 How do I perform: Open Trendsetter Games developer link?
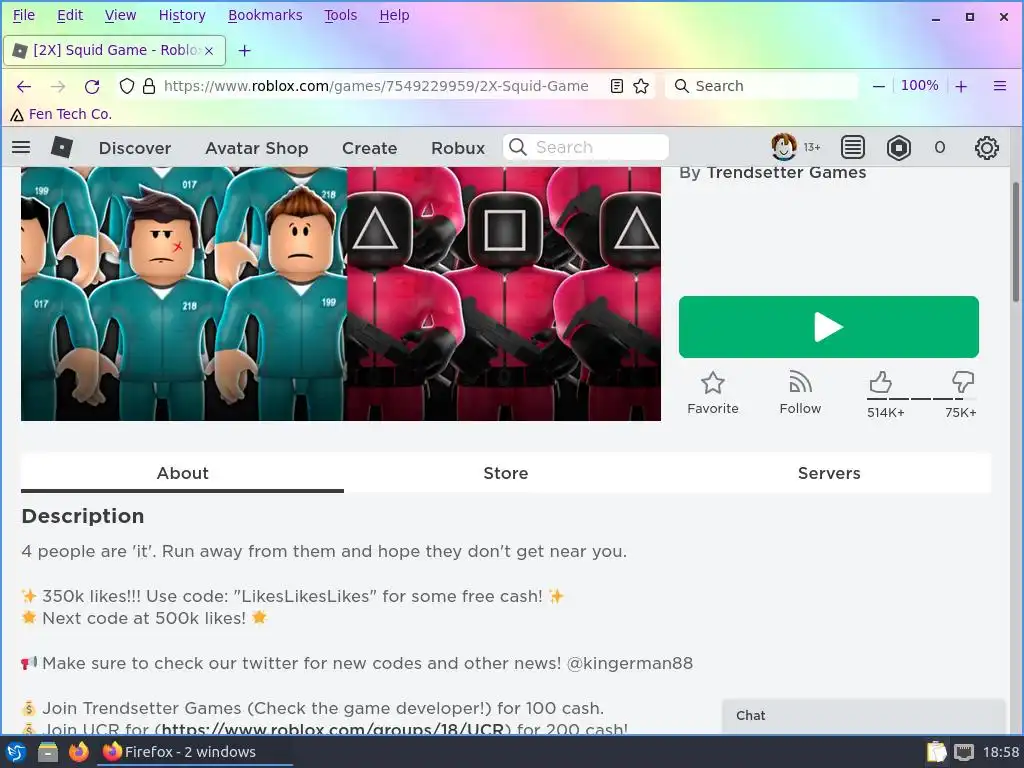click(786, 172)
